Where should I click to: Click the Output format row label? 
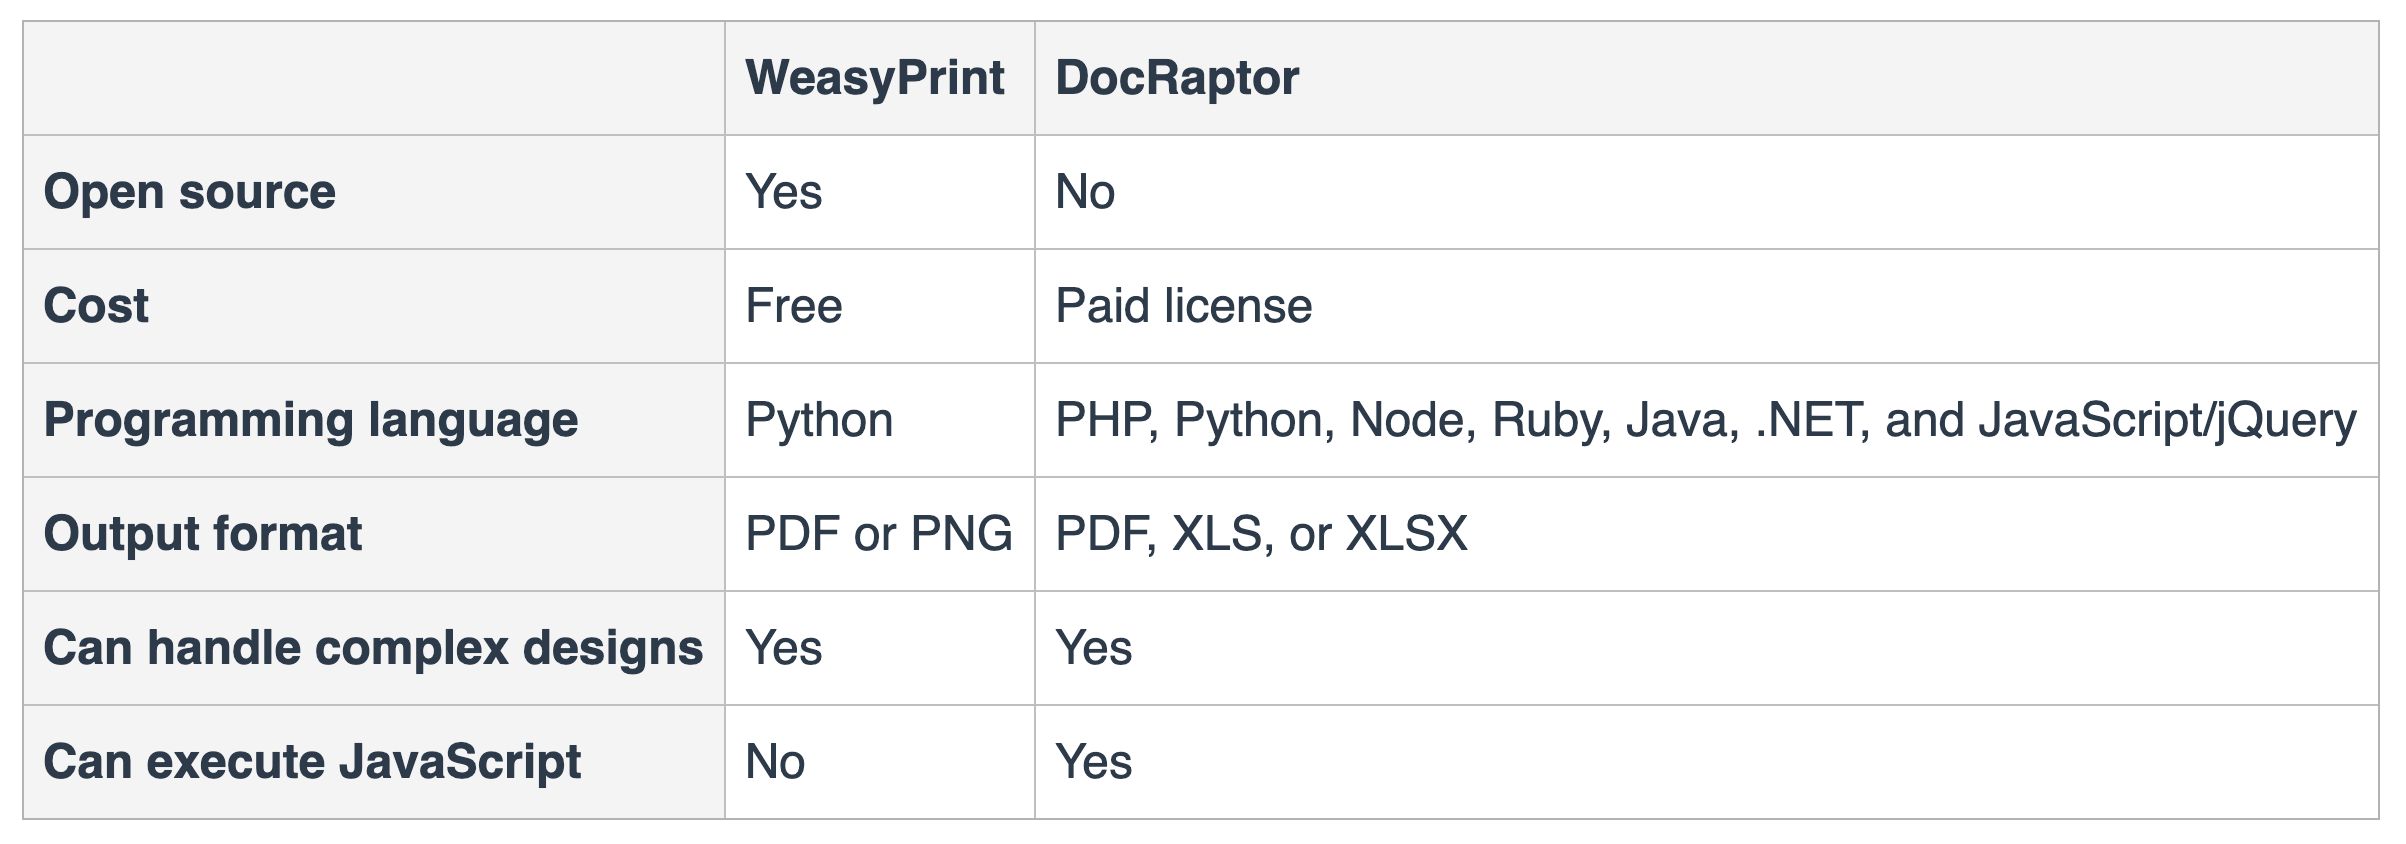coord(202,534)
